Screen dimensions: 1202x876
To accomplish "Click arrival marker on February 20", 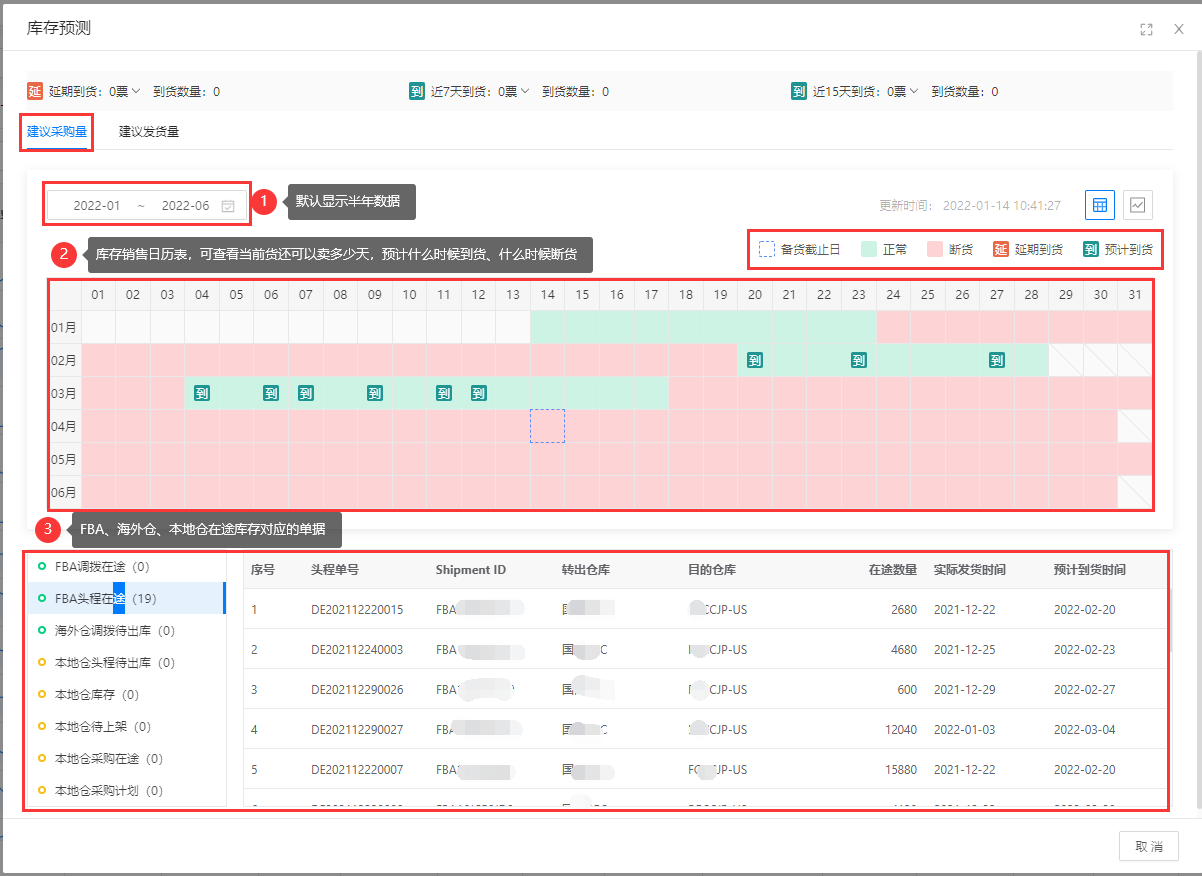I will 755,360.
